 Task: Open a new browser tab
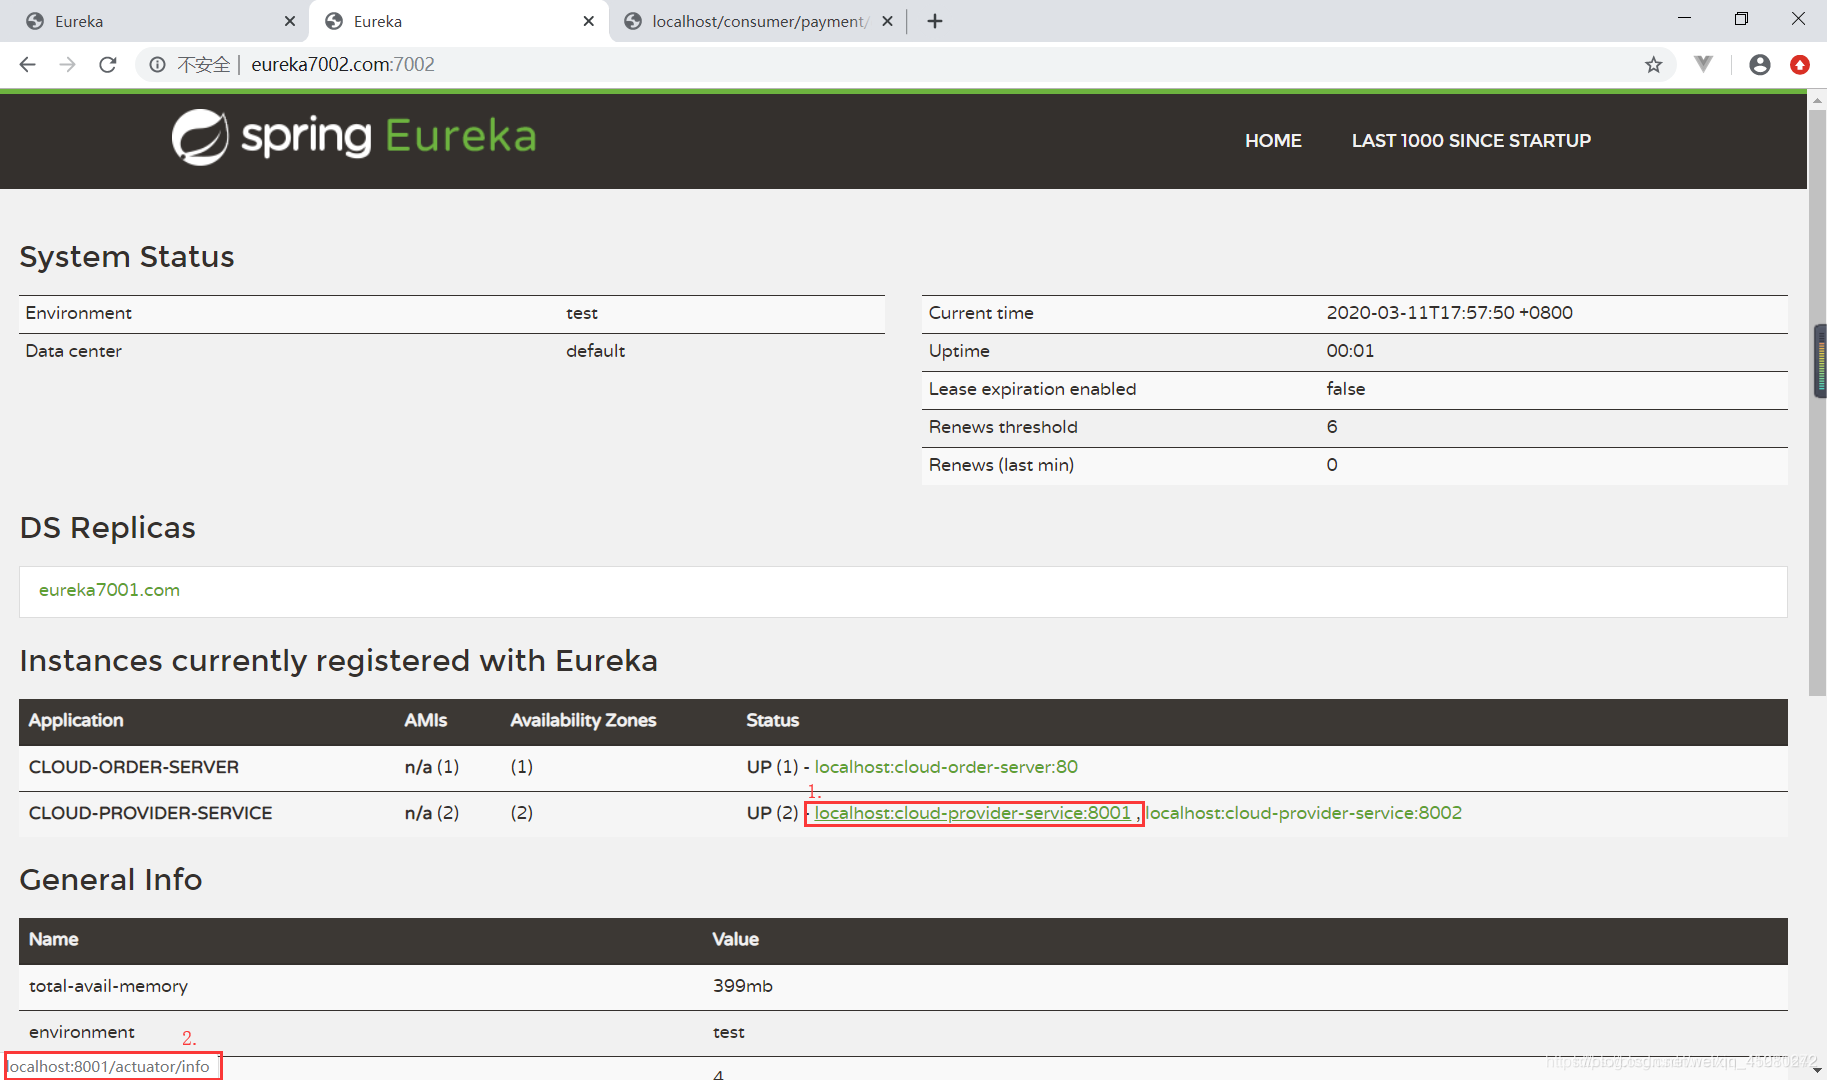pyautogui.click(x=935, y=20)
